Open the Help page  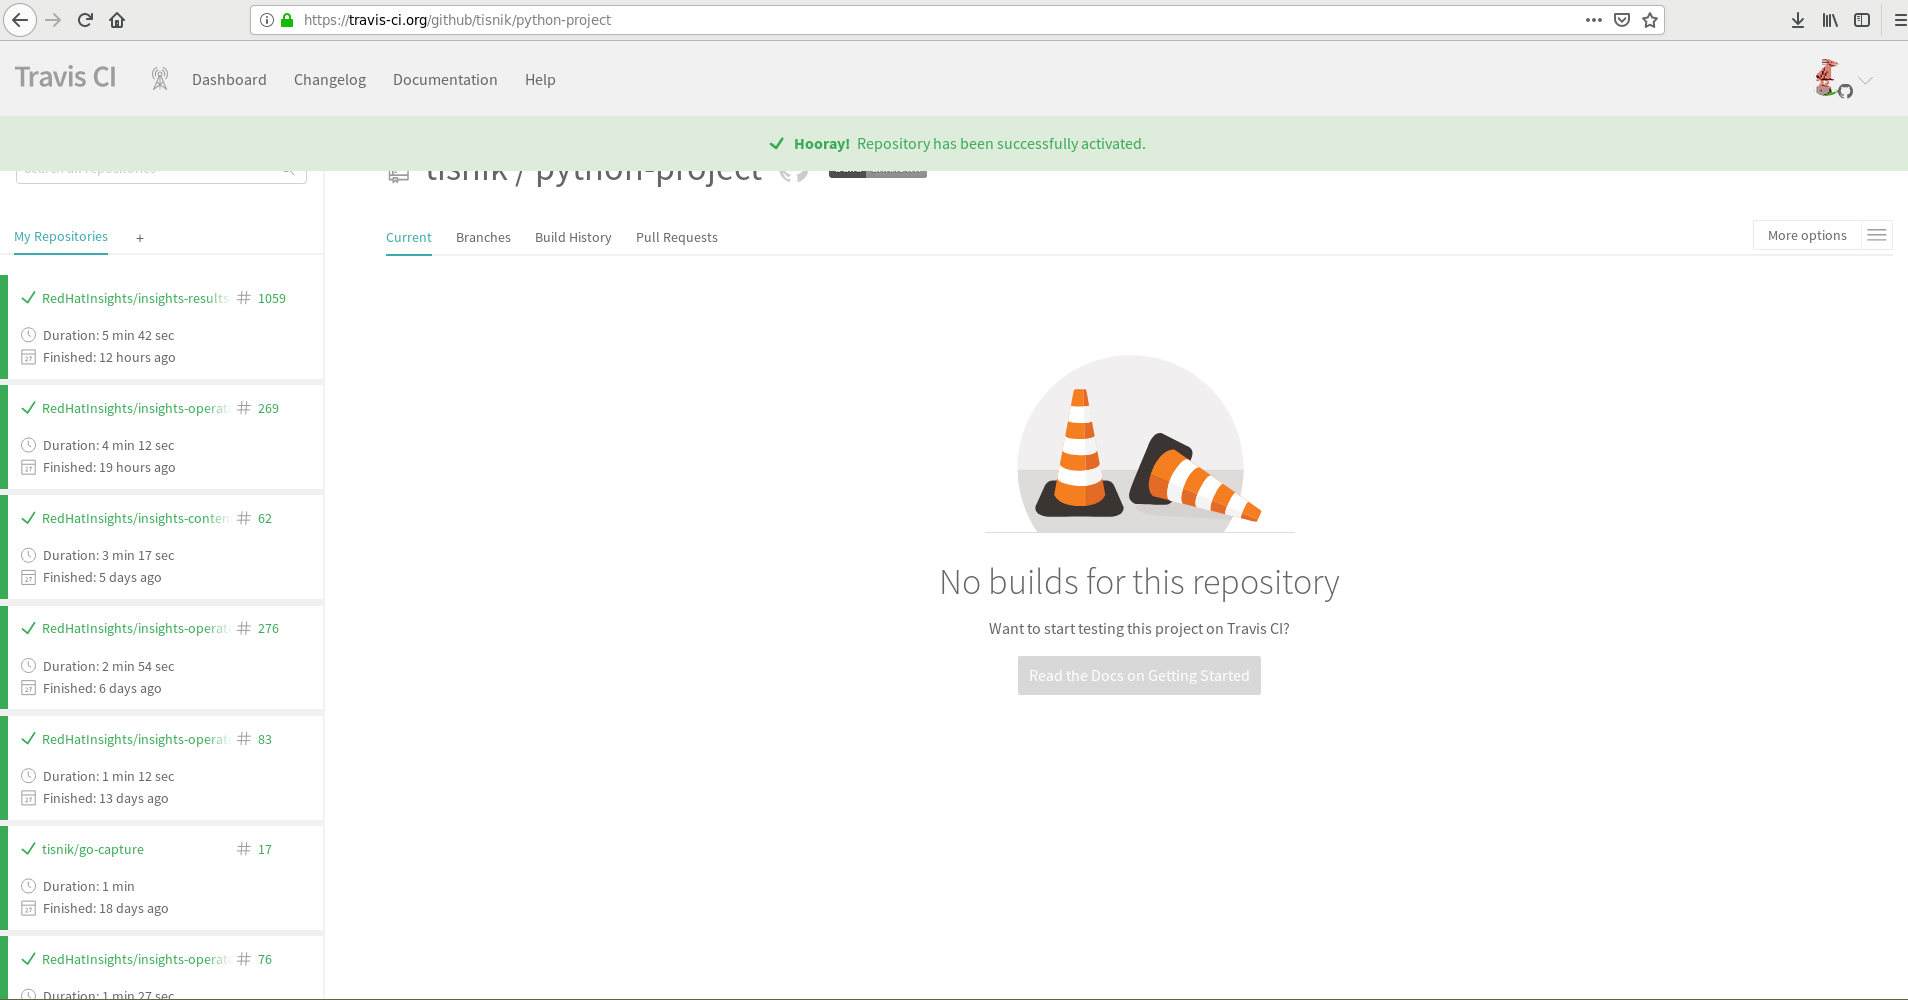[x=540, y=80]
